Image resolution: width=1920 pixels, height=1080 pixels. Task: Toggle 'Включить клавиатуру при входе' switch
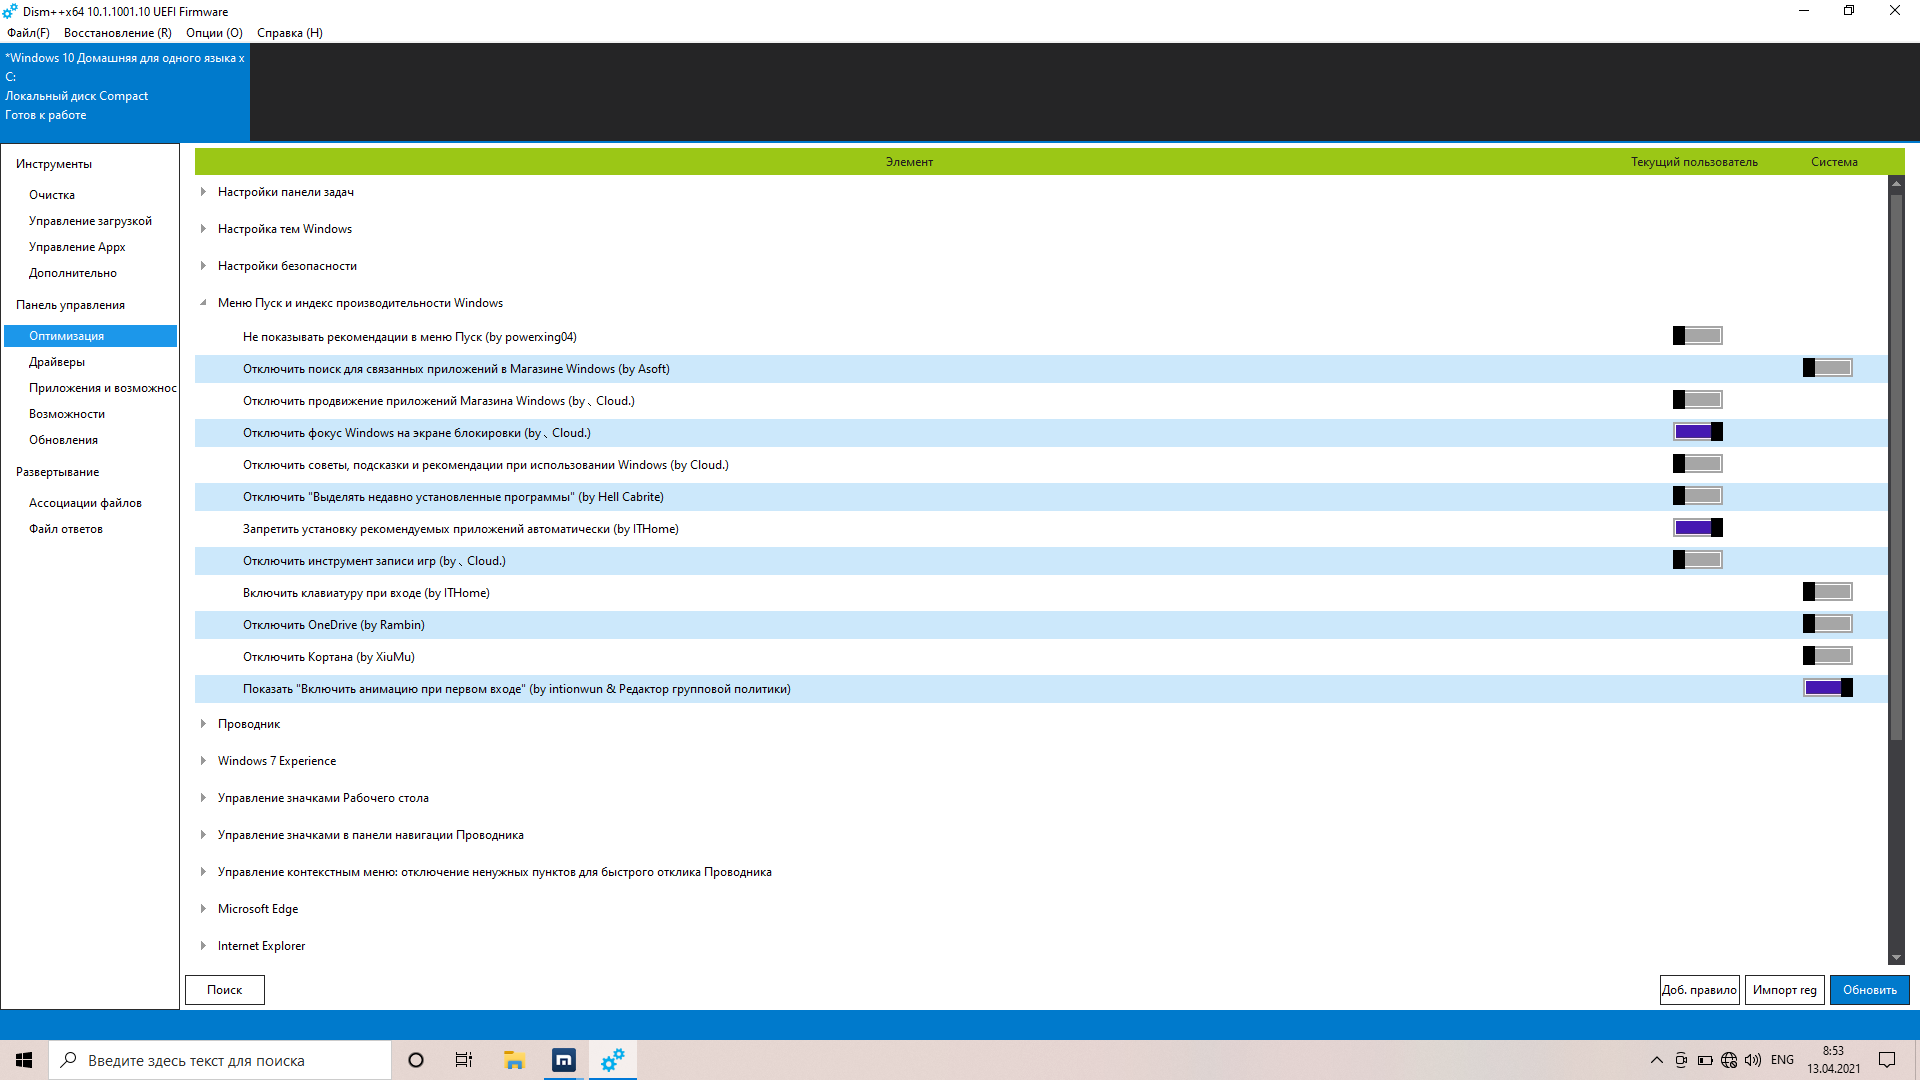tap(1828, 592)
